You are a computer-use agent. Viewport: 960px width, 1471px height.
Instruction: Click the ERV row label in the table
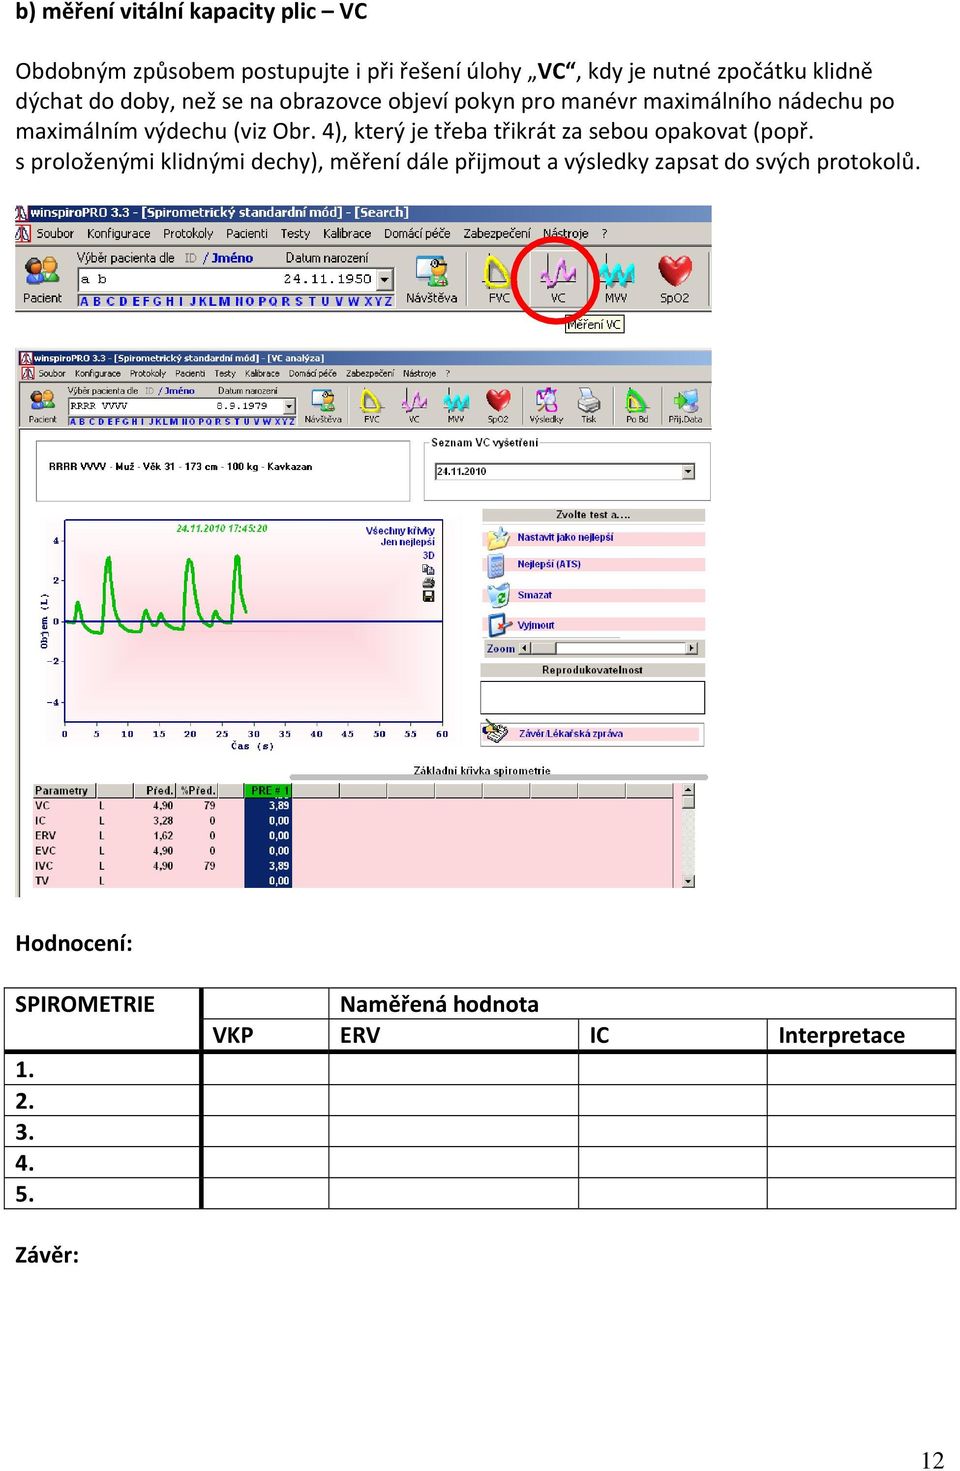[45, 836]
